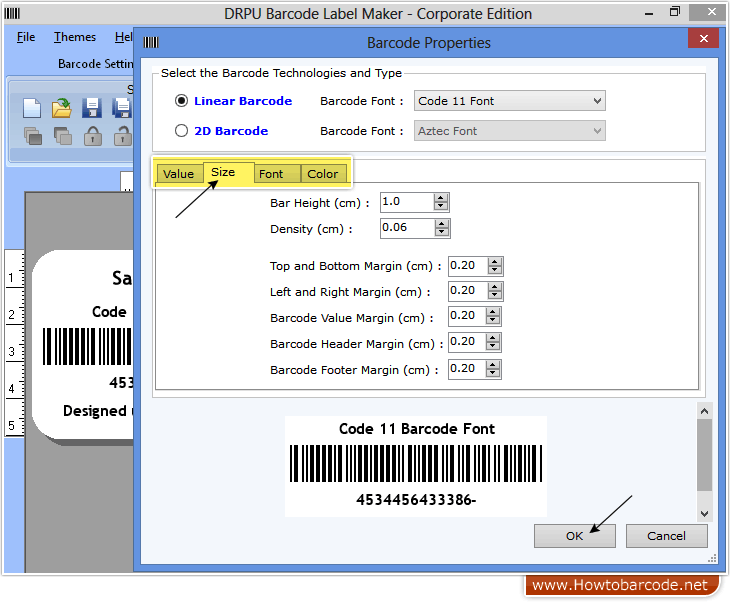This screenshot has width=730, height=602.
Task: Click the Send to Back icon
Action: pos(62,136)
